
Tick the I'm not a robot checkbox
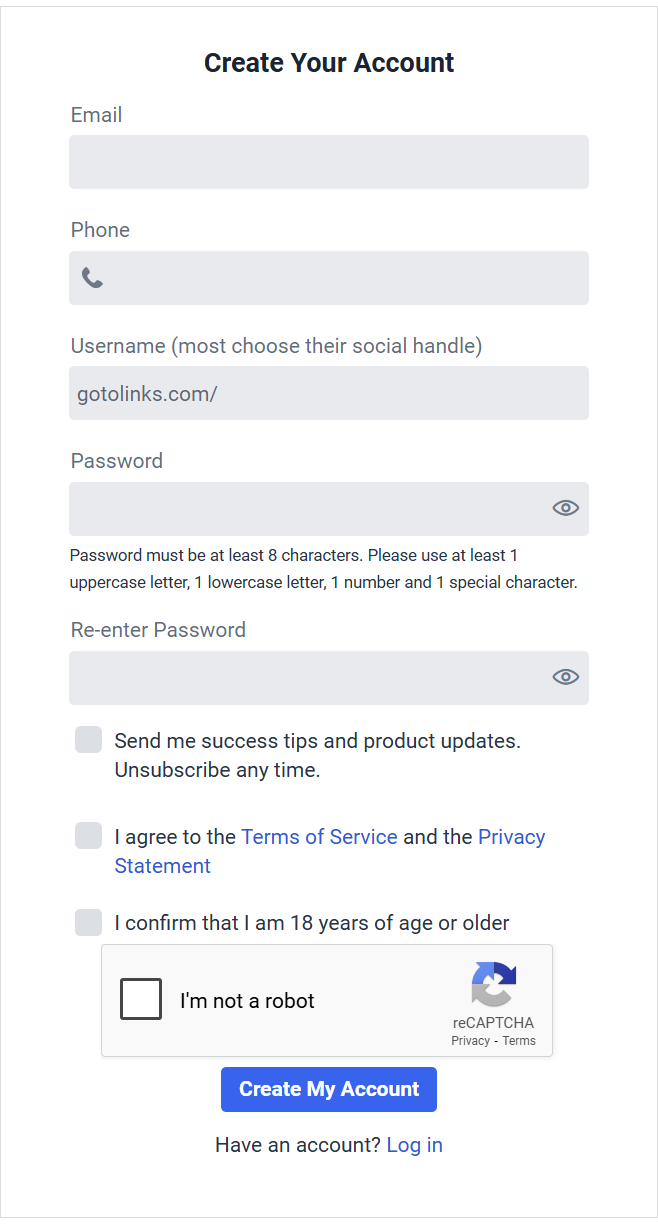point(141,998)
